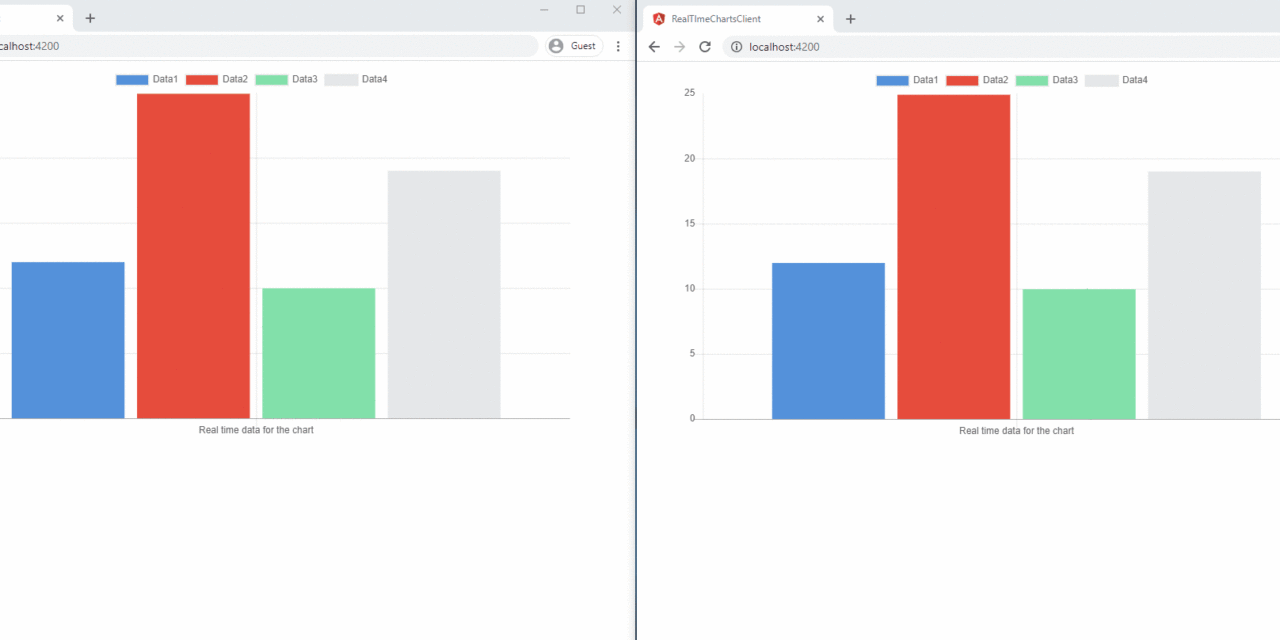Screen dimensions: 1280x640
Task: Open site info icon beside right localhost:4200
Action: click(736, 47)
